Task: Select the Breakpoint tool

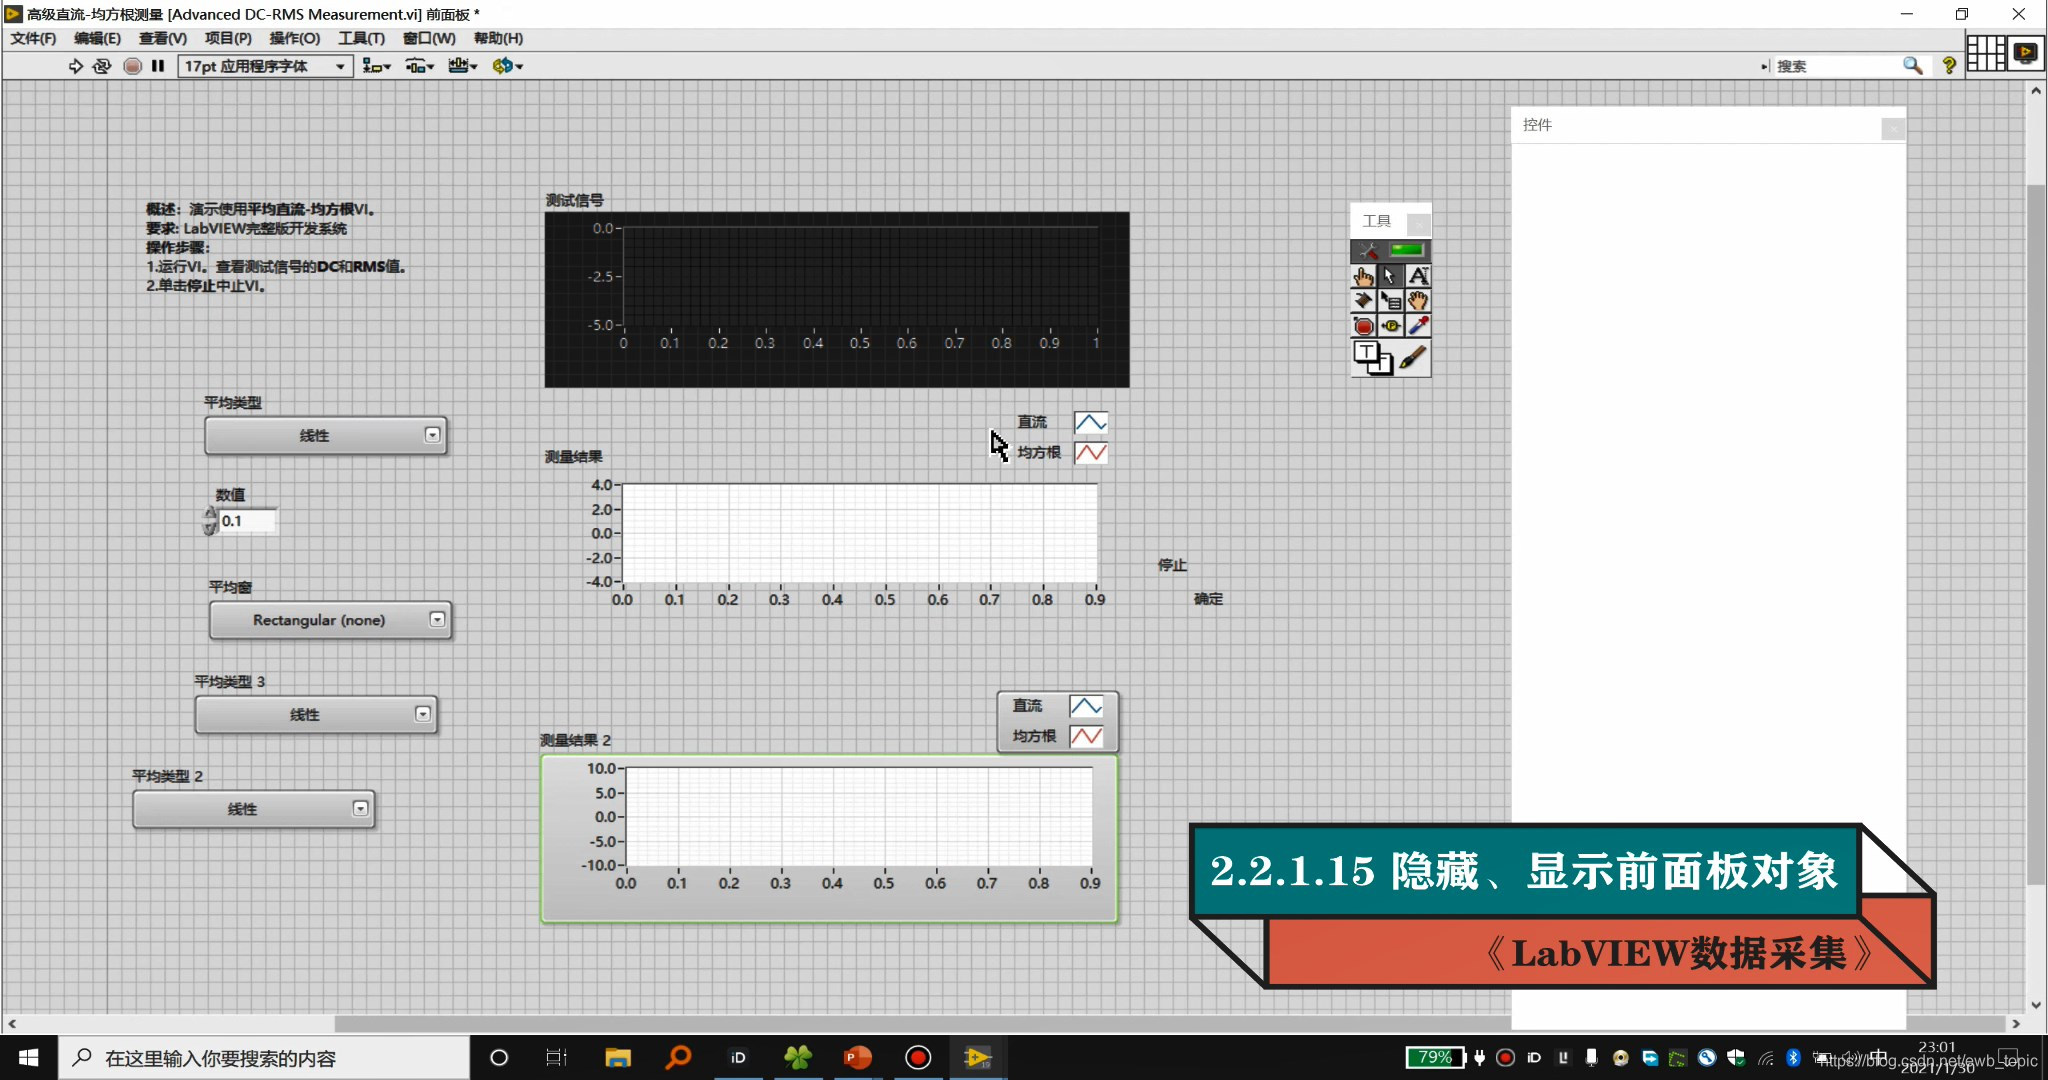Action: click(1363, 326)
